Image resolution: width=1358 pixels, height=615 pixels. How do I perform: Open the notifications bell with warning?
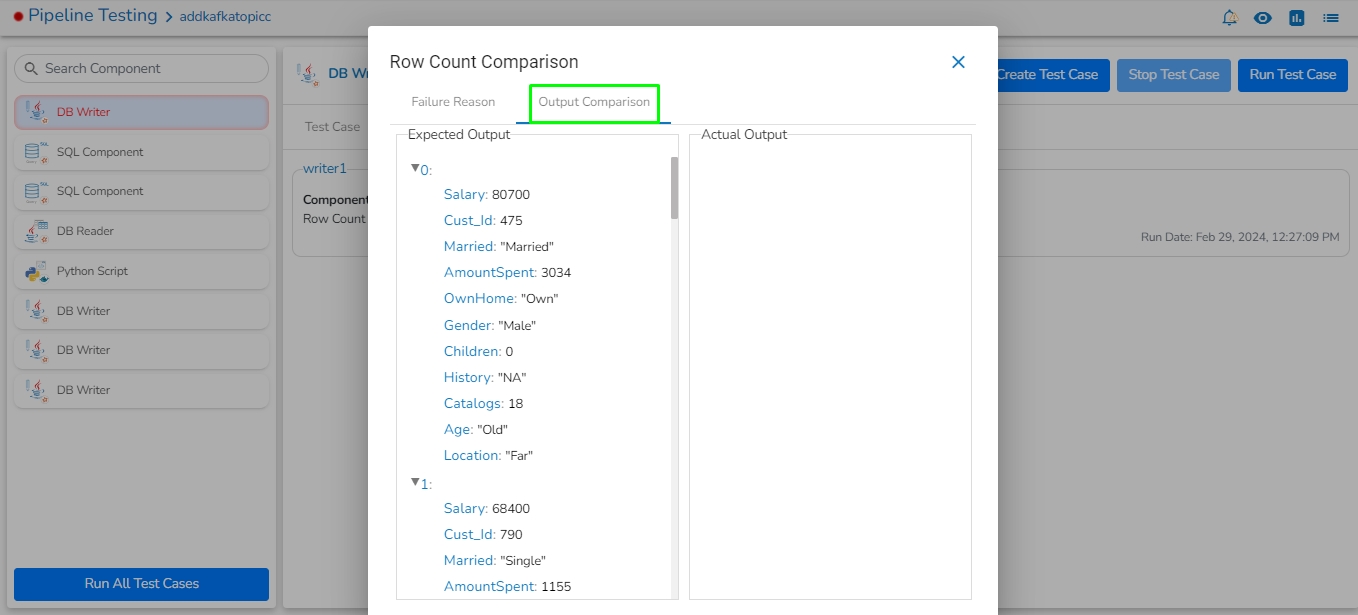click(1230, 18)
